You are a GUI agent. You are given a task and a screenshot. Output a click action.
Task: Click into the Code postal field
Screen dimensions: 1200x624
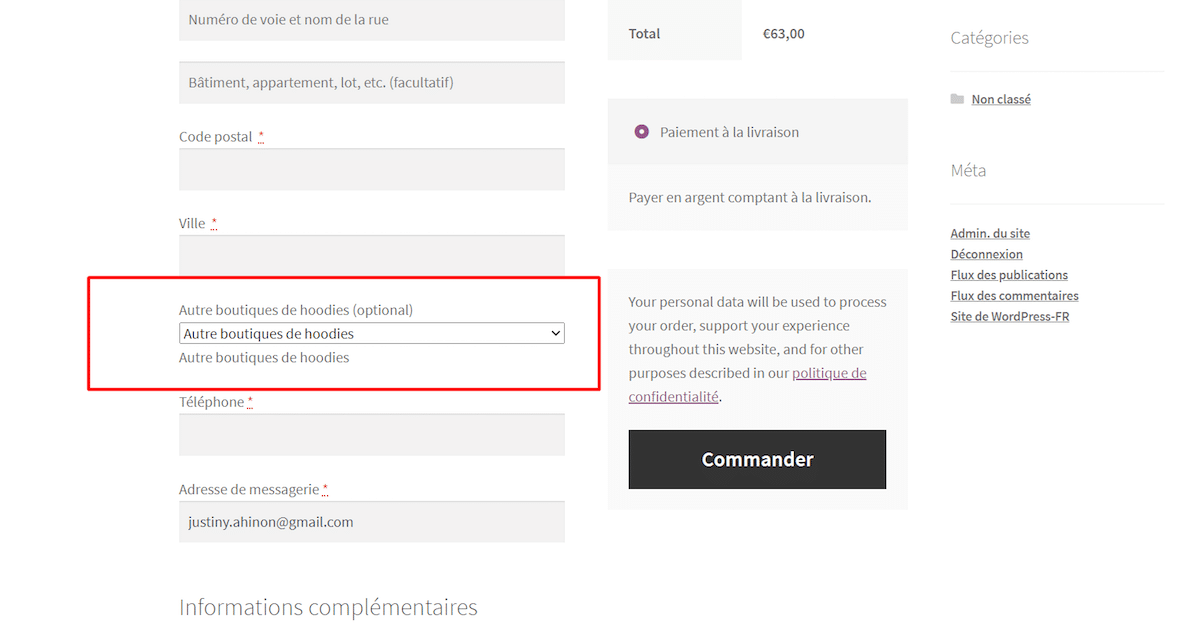pos(371,169)
